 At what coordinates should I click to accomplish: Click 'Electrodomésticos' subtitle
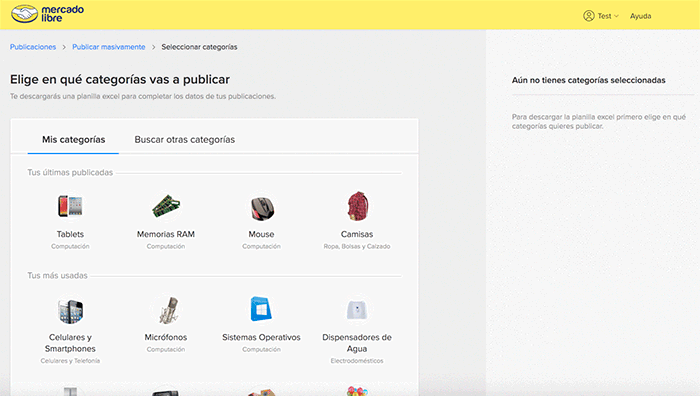tap(357, 361)
